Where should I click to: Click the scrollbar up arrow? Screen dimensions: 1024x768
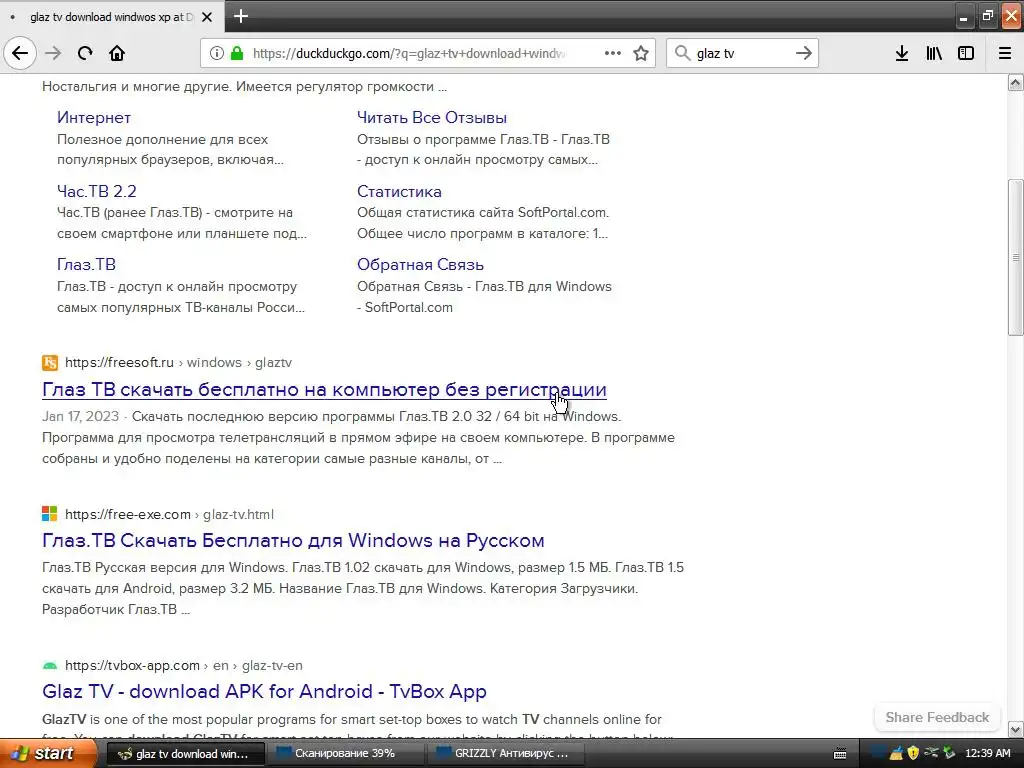tap(1016, 82)
